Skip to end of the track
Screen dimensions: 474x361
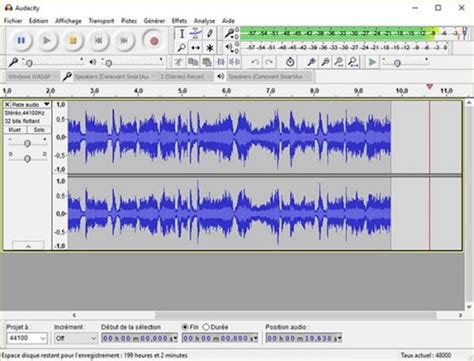tap(124, 41)
